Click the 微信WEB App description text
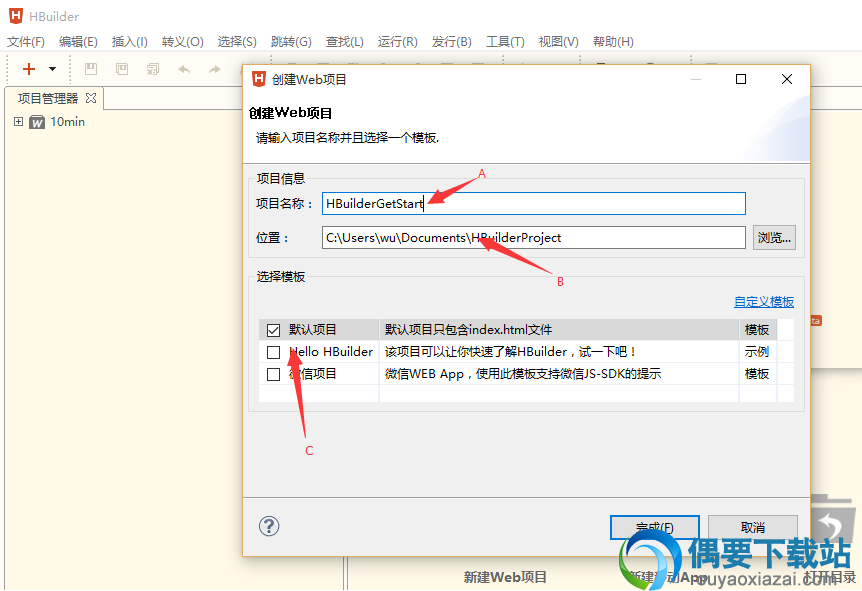Viewport: 862px width, 591px height. click(522, 374)
